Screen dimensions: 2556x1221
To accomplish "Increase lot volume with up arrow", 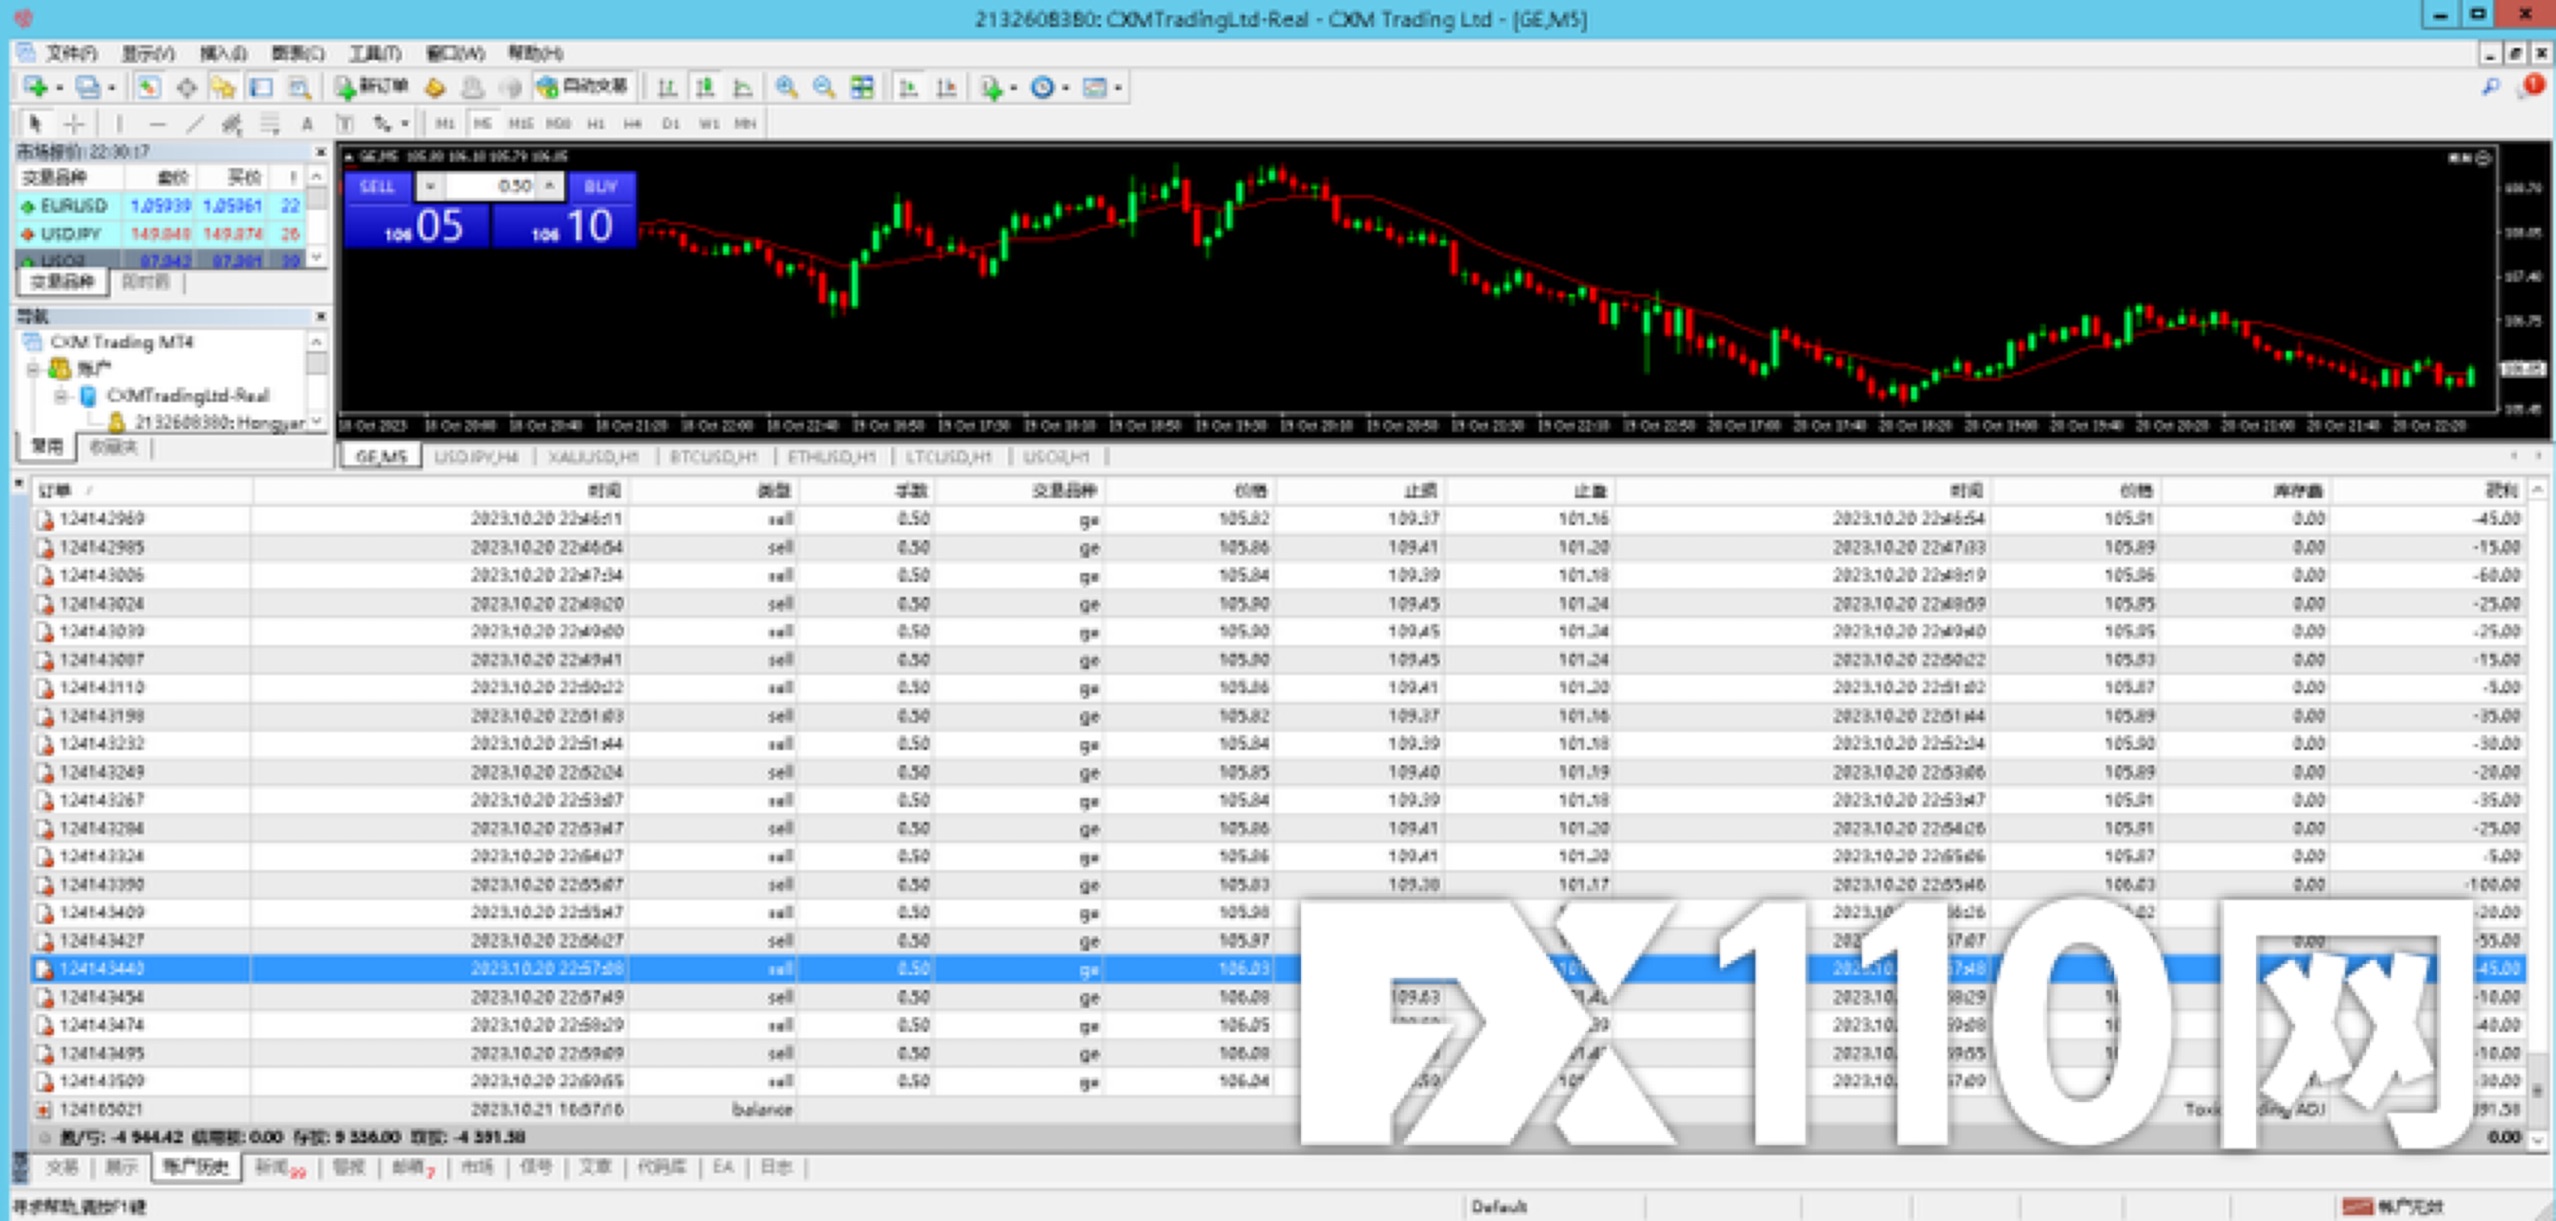I will tap(550, 186).
